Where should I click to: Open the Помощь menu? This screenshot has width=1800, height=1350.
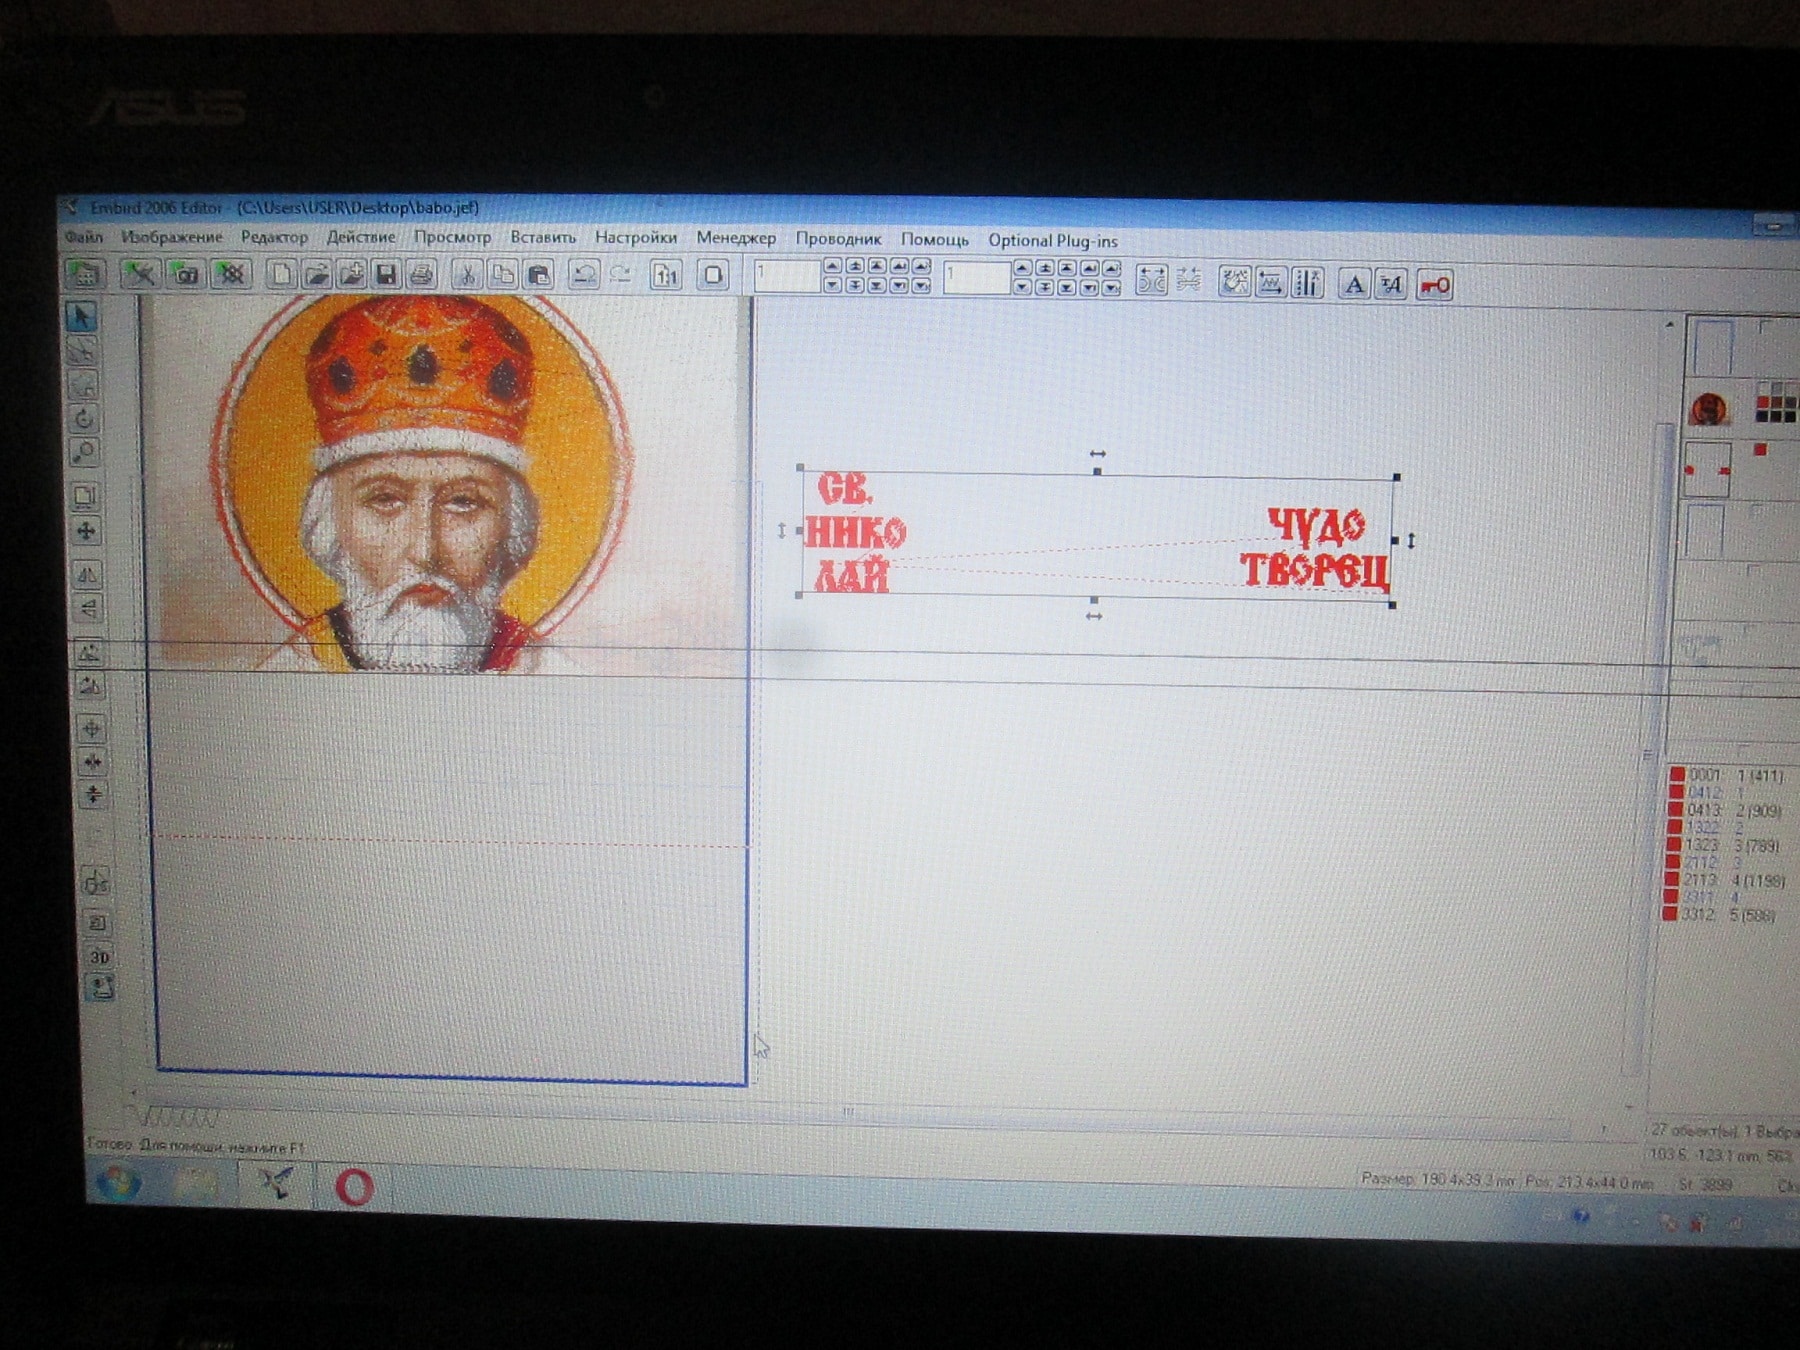(934, 240)
